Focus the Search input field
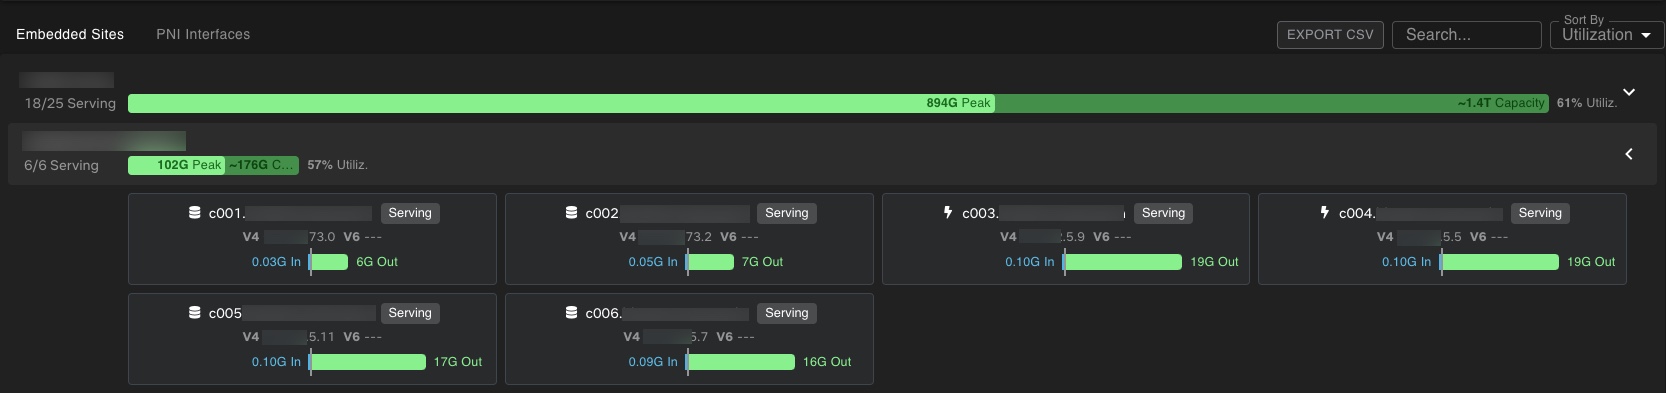Screen dimensions: 1666x393 (x=1467, y=35)
